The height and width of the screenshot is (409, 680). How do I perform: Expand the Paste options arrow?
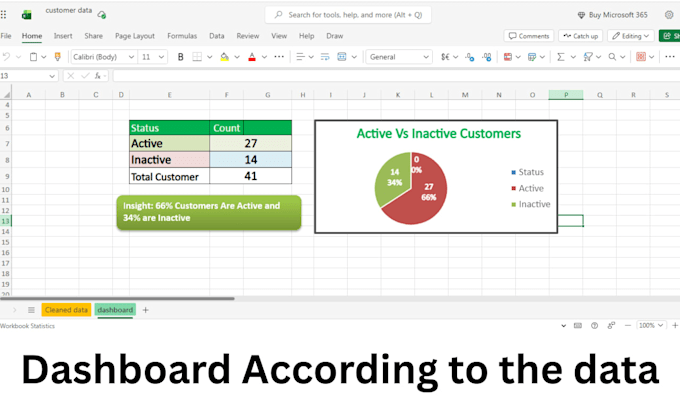point(44,57)
